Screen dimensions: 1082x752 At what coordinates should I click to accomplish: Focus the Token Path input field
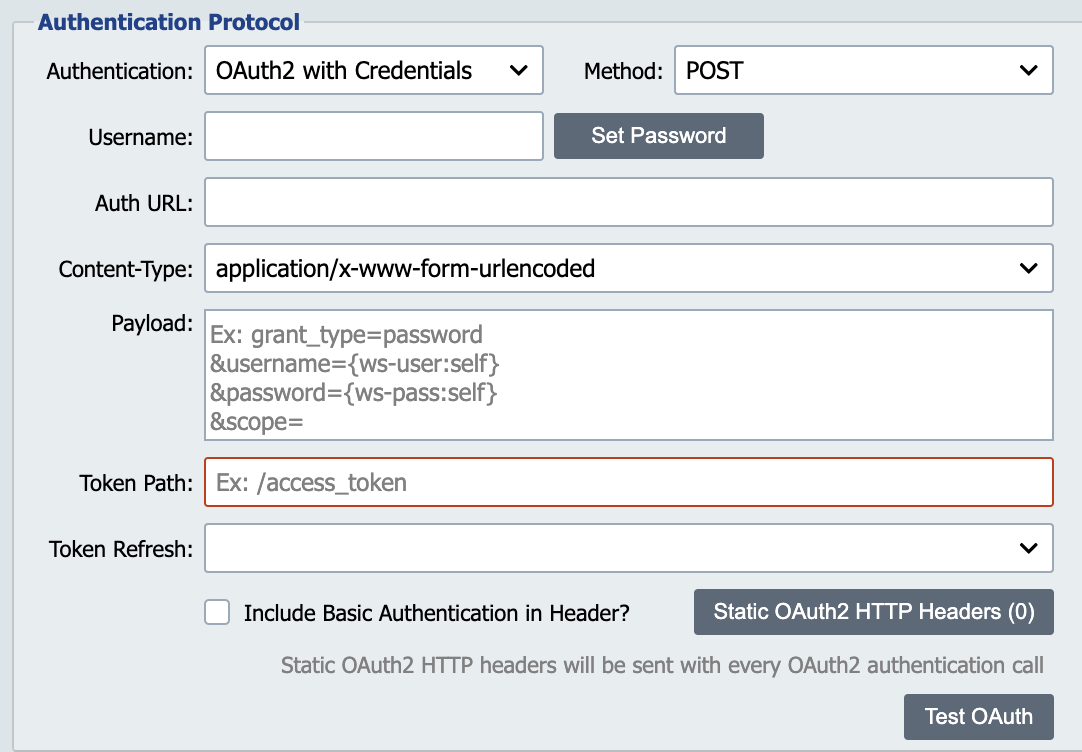click(628, 482)
